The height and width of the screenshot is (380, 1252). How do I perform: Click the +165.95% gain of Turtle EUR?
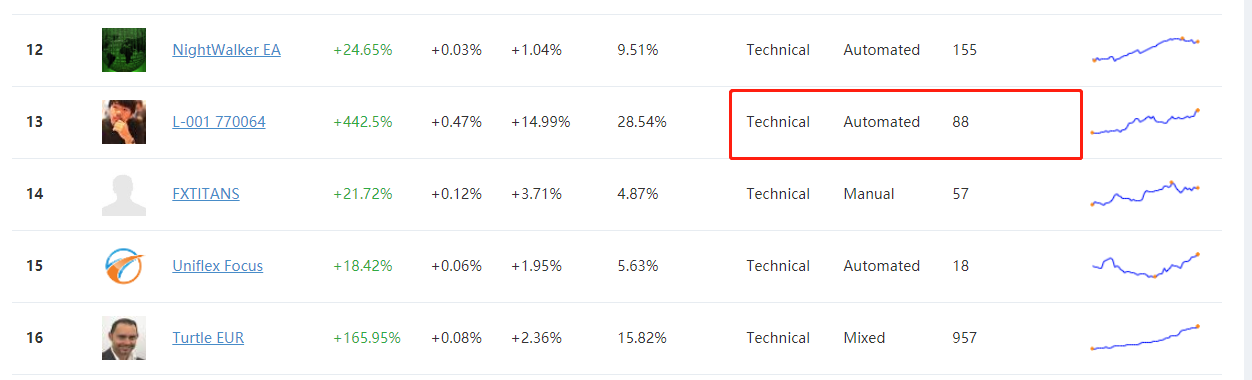[x=367, y=338]
